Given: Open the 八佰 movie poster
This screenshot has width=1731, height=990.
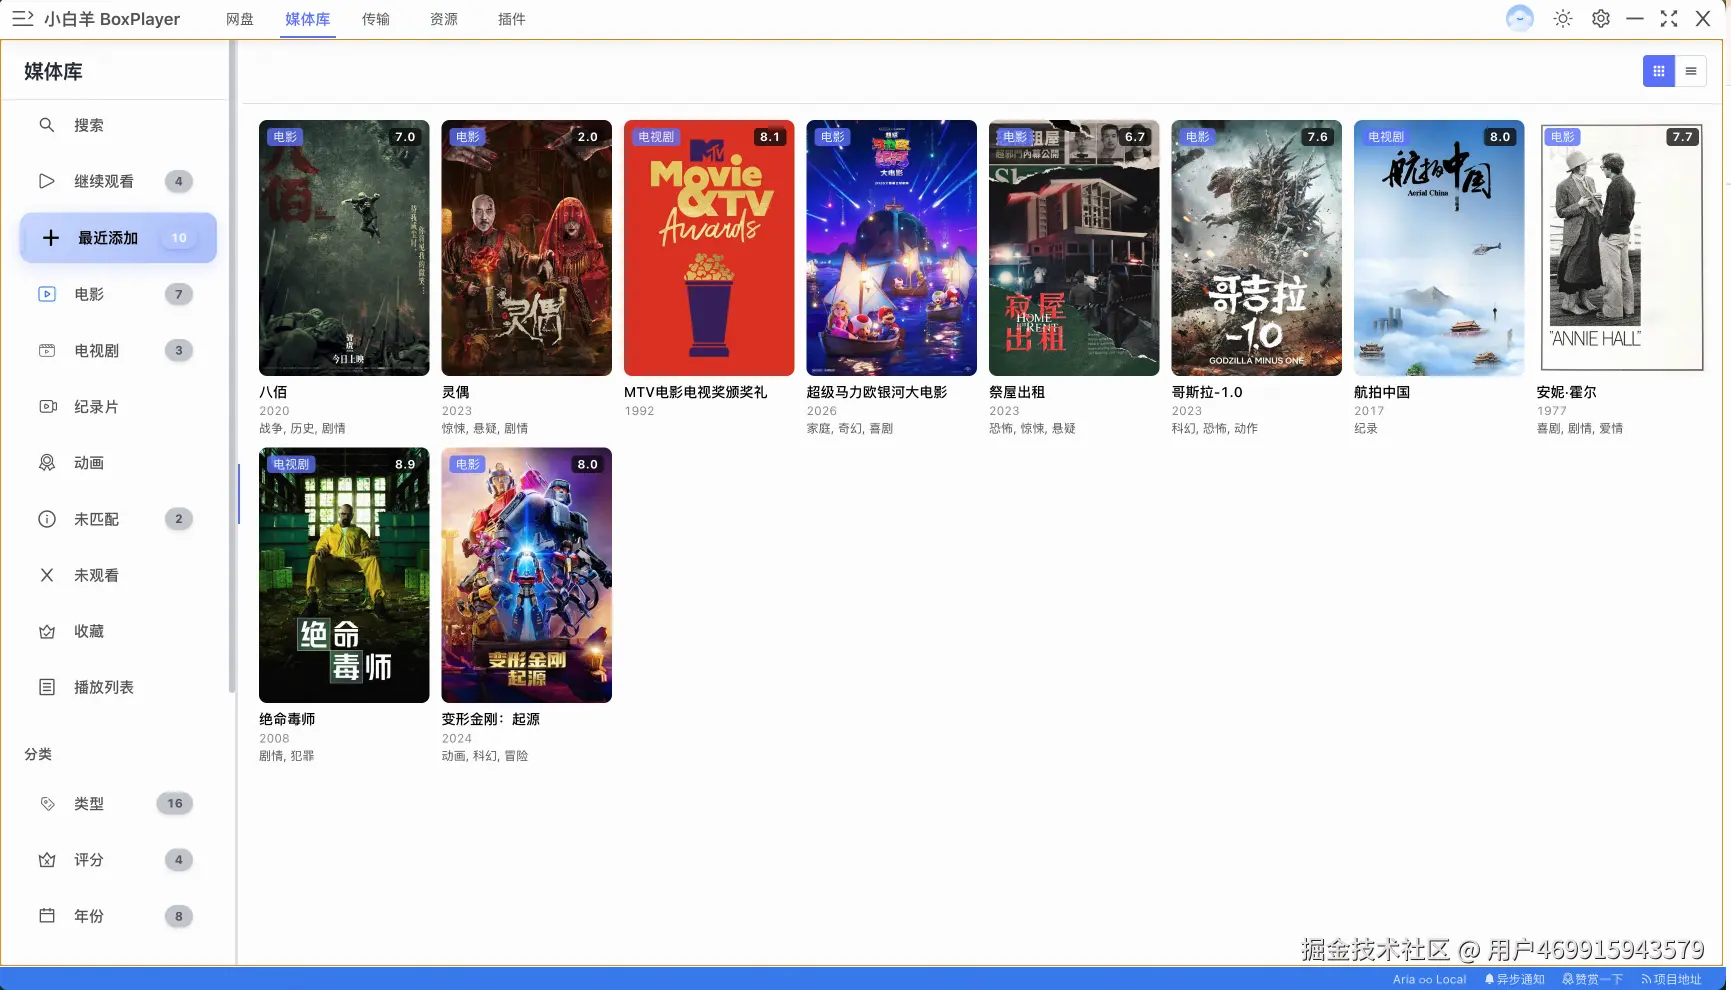Looking at the screenshot, I should 344,248.
